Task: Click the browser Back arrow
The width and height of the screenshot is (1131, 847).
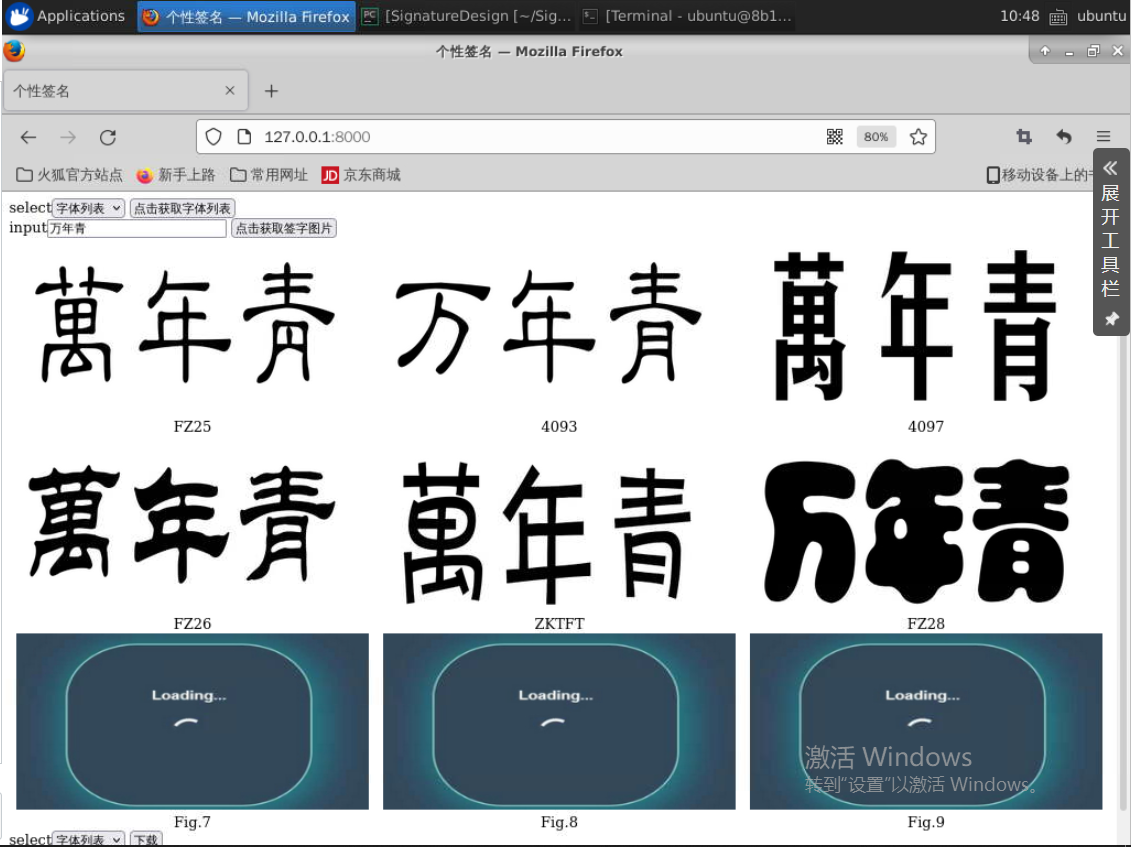Action: pos(28,137)
